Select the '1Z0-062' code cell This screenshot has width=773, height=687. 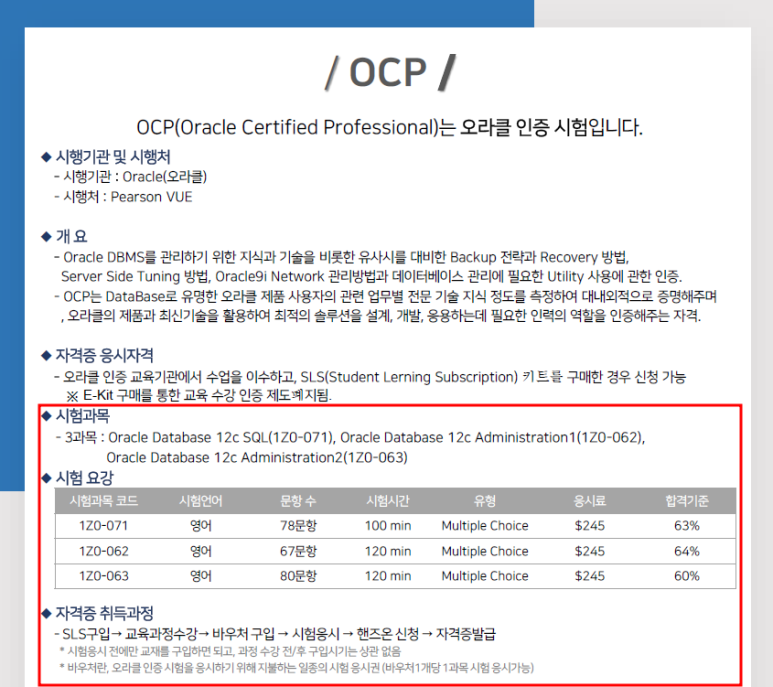click(104, 551)
